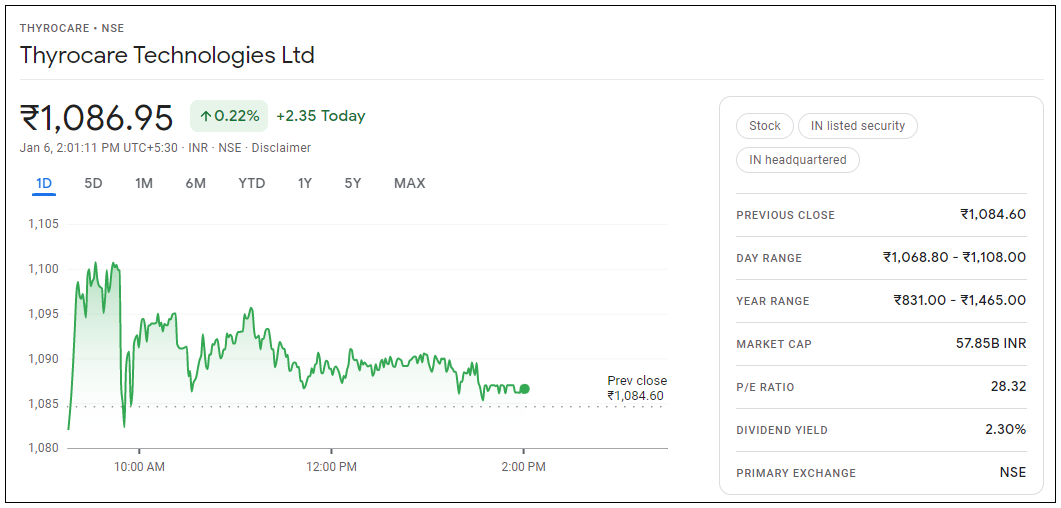Viewport: 1061px width, 508px height.
Task: Select the 1D chart range tab
Action: [44, 183]
